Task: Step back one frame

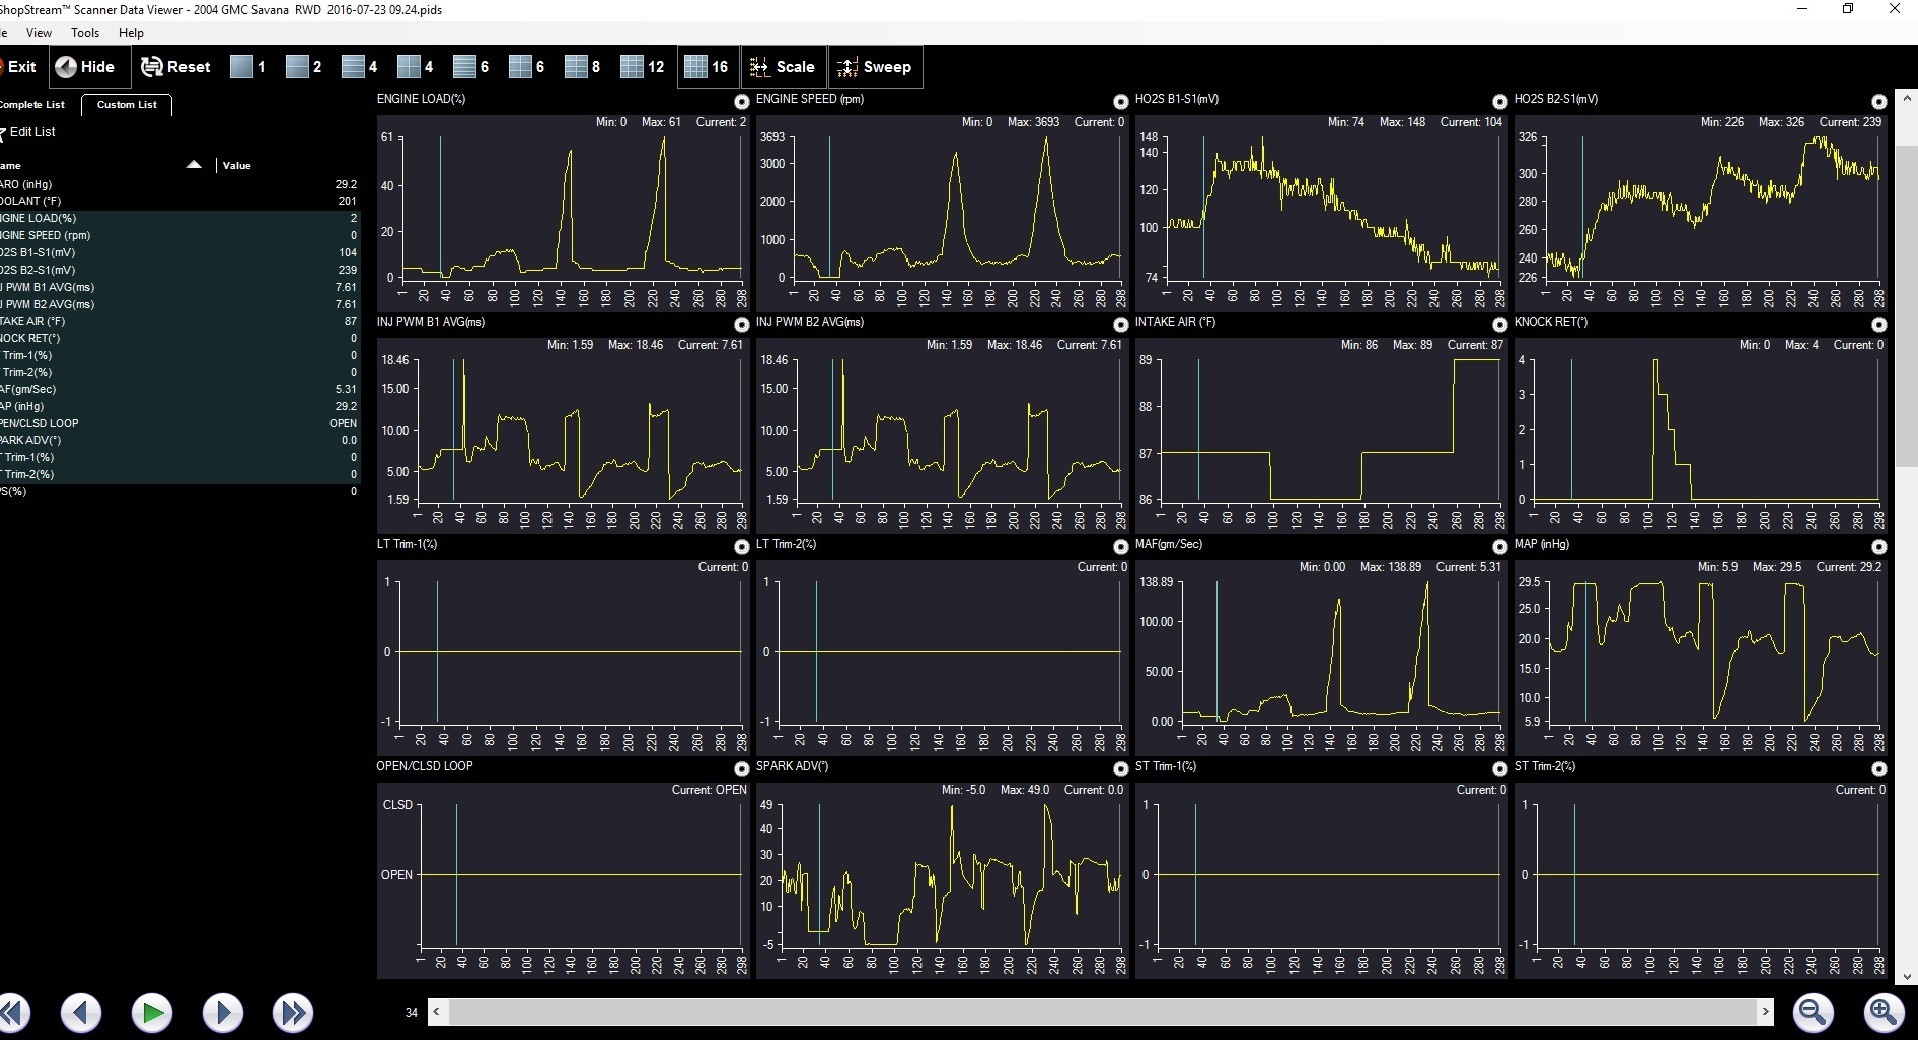Action: 81,1013
